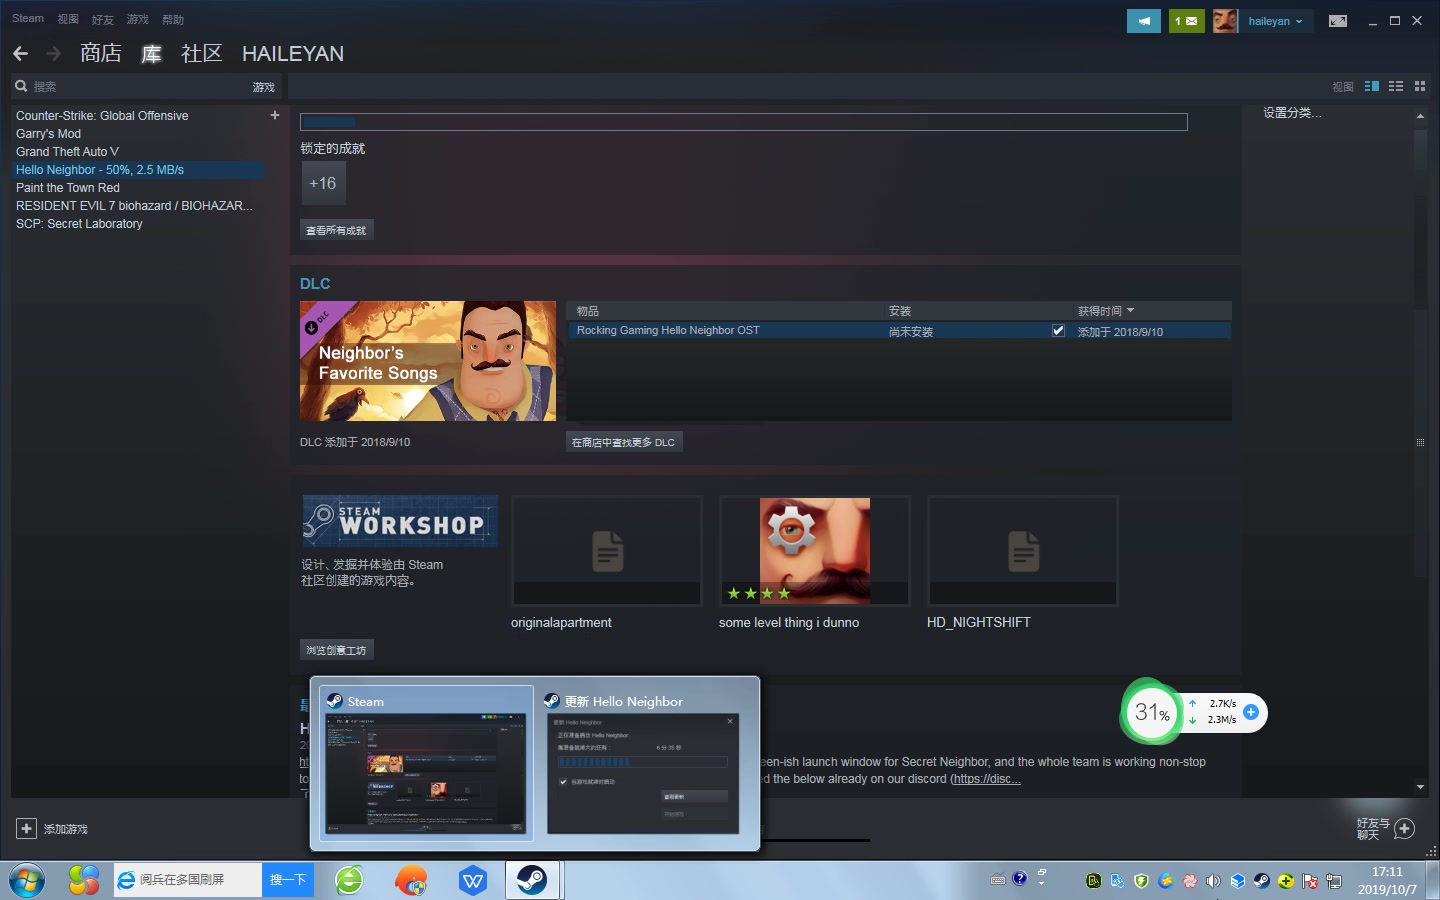Open Neighbor's Favorite Songs DLC image
1440x900 pixels.
pos(428,361)
